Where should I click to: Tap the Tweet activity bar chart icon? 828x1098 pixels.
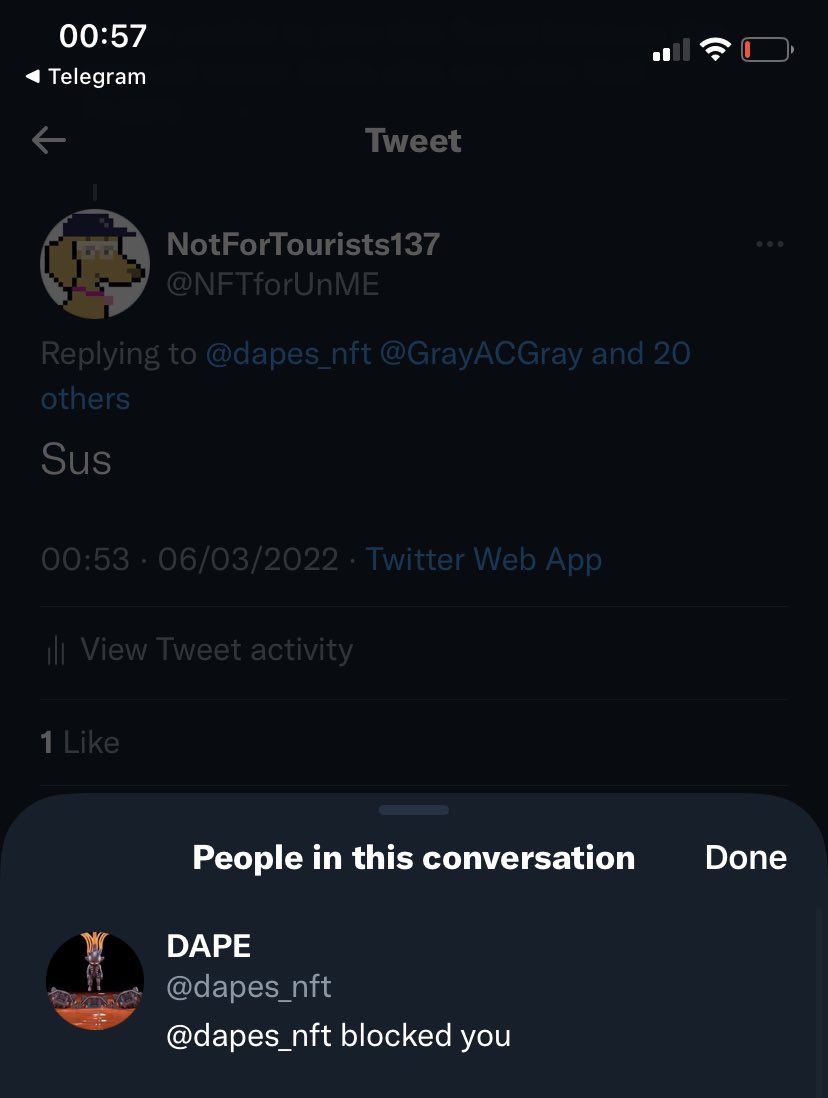[x=56, y=651]
